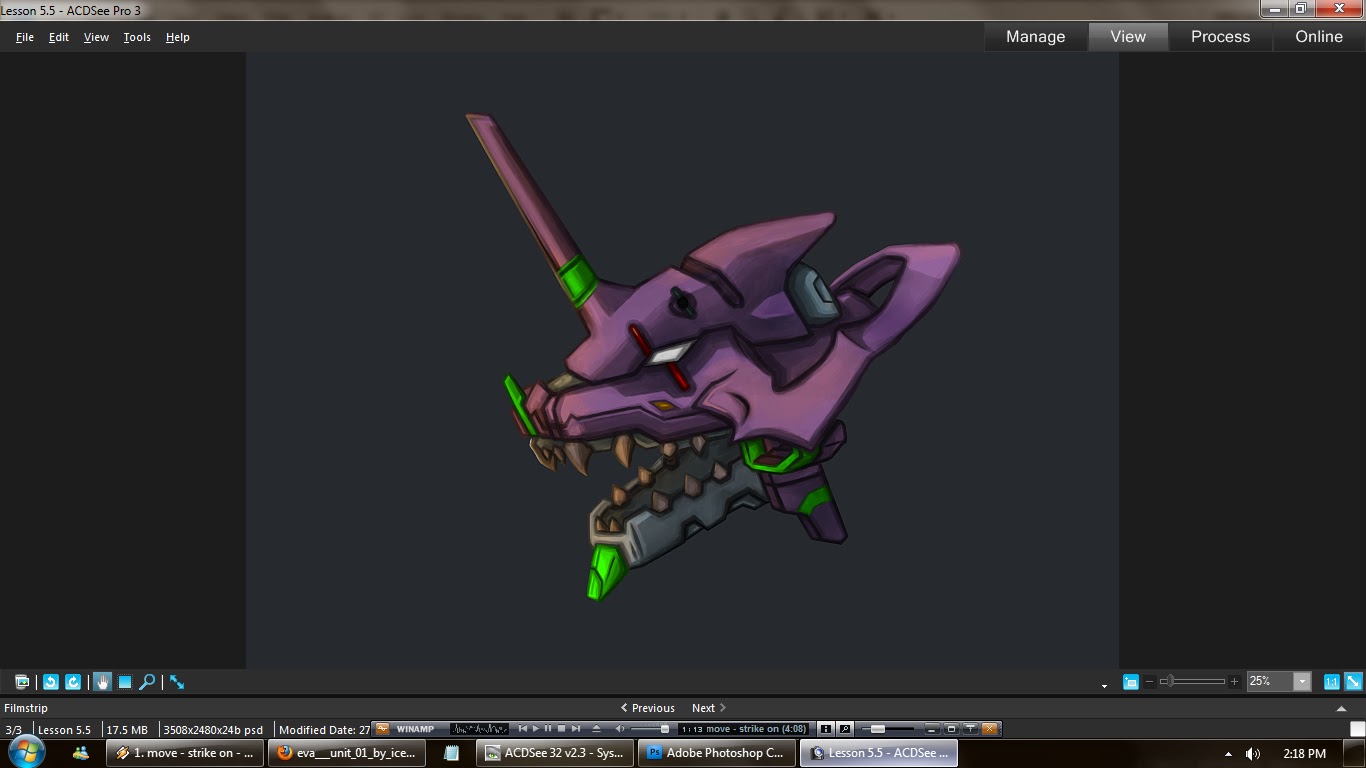Click '17.5 MB' in status bar
This screenshot has height=768, width=1366.
pos(127,730)
